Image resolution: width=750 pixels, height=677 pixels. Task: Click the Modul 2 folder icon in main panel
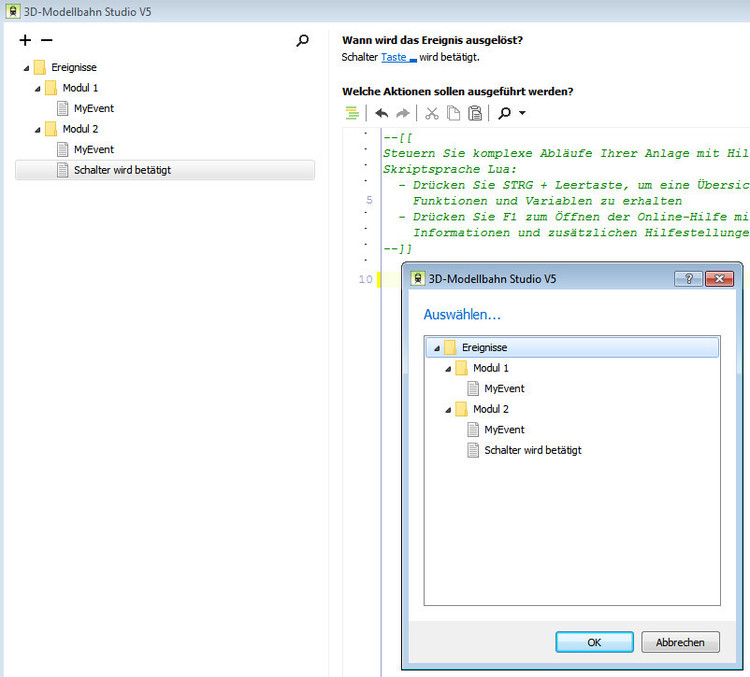click(x=51, y=129)
